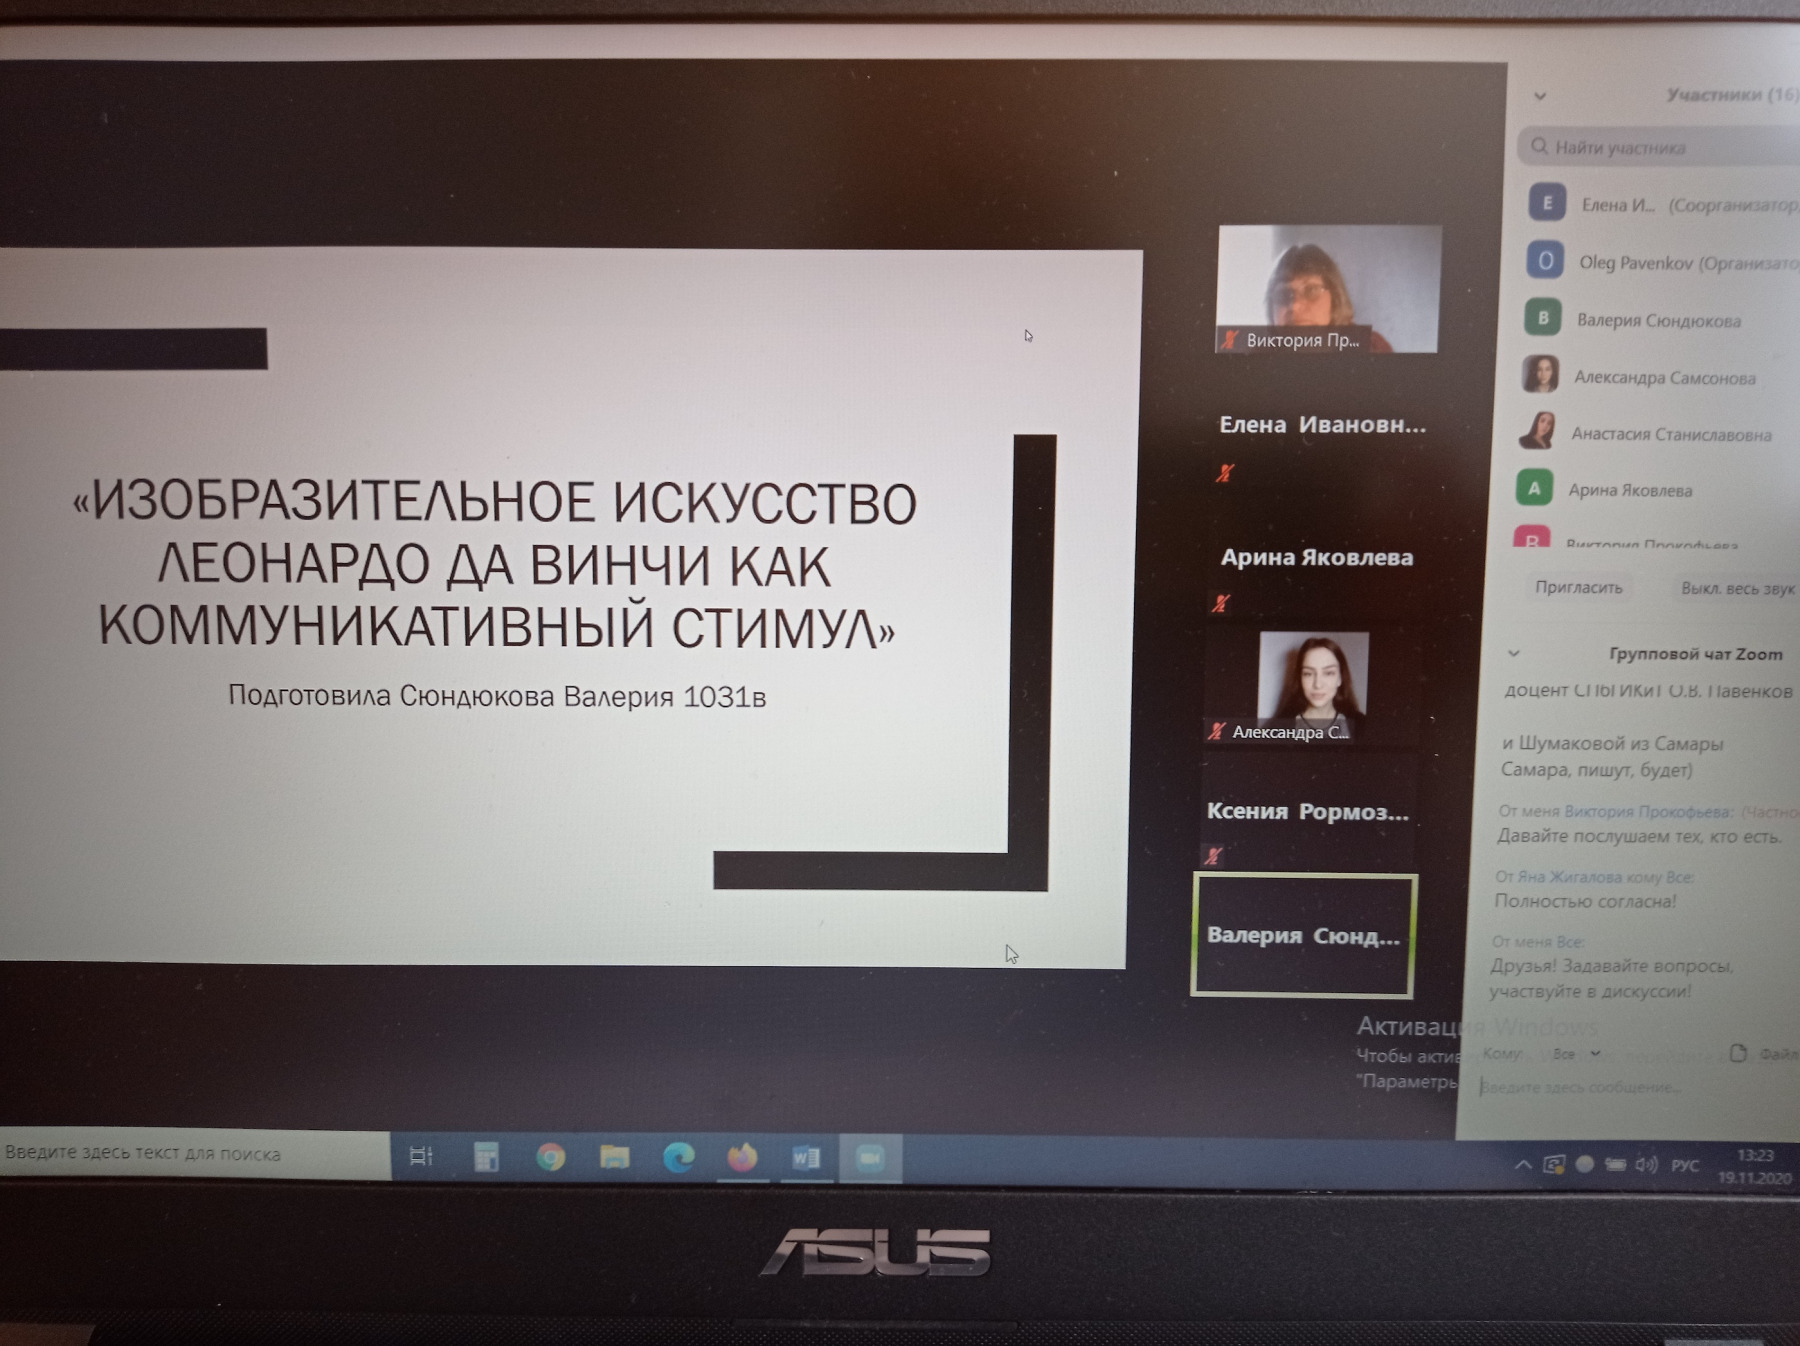Viewport: 1800px width, 1346px height.
Task: Select the highlighted Валерия Сюнд... speaker tile
Action: 1304,935
